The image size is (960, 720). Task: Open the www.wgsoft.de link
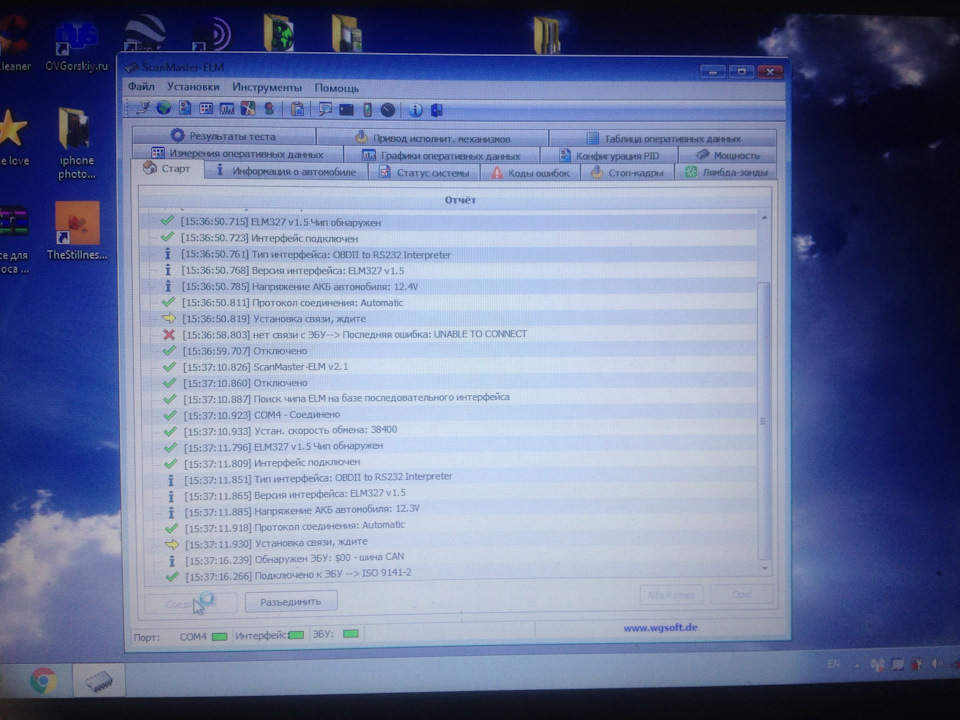click(x=661, y=628)
